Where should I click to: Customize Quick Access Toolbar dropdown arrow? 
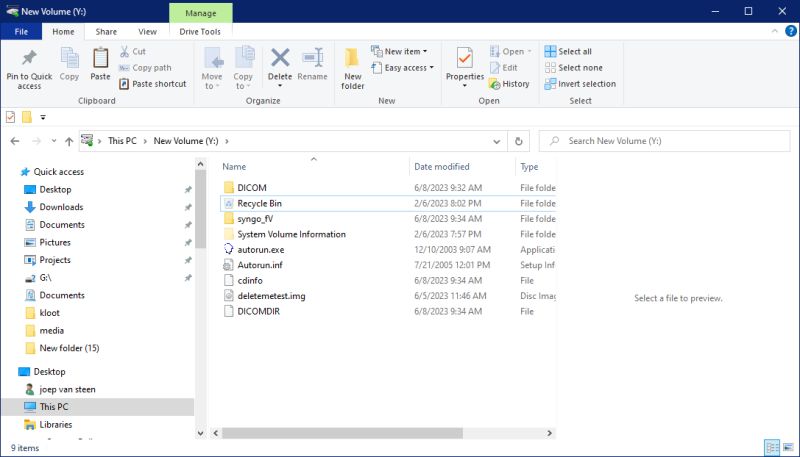[x=43, y=117]
